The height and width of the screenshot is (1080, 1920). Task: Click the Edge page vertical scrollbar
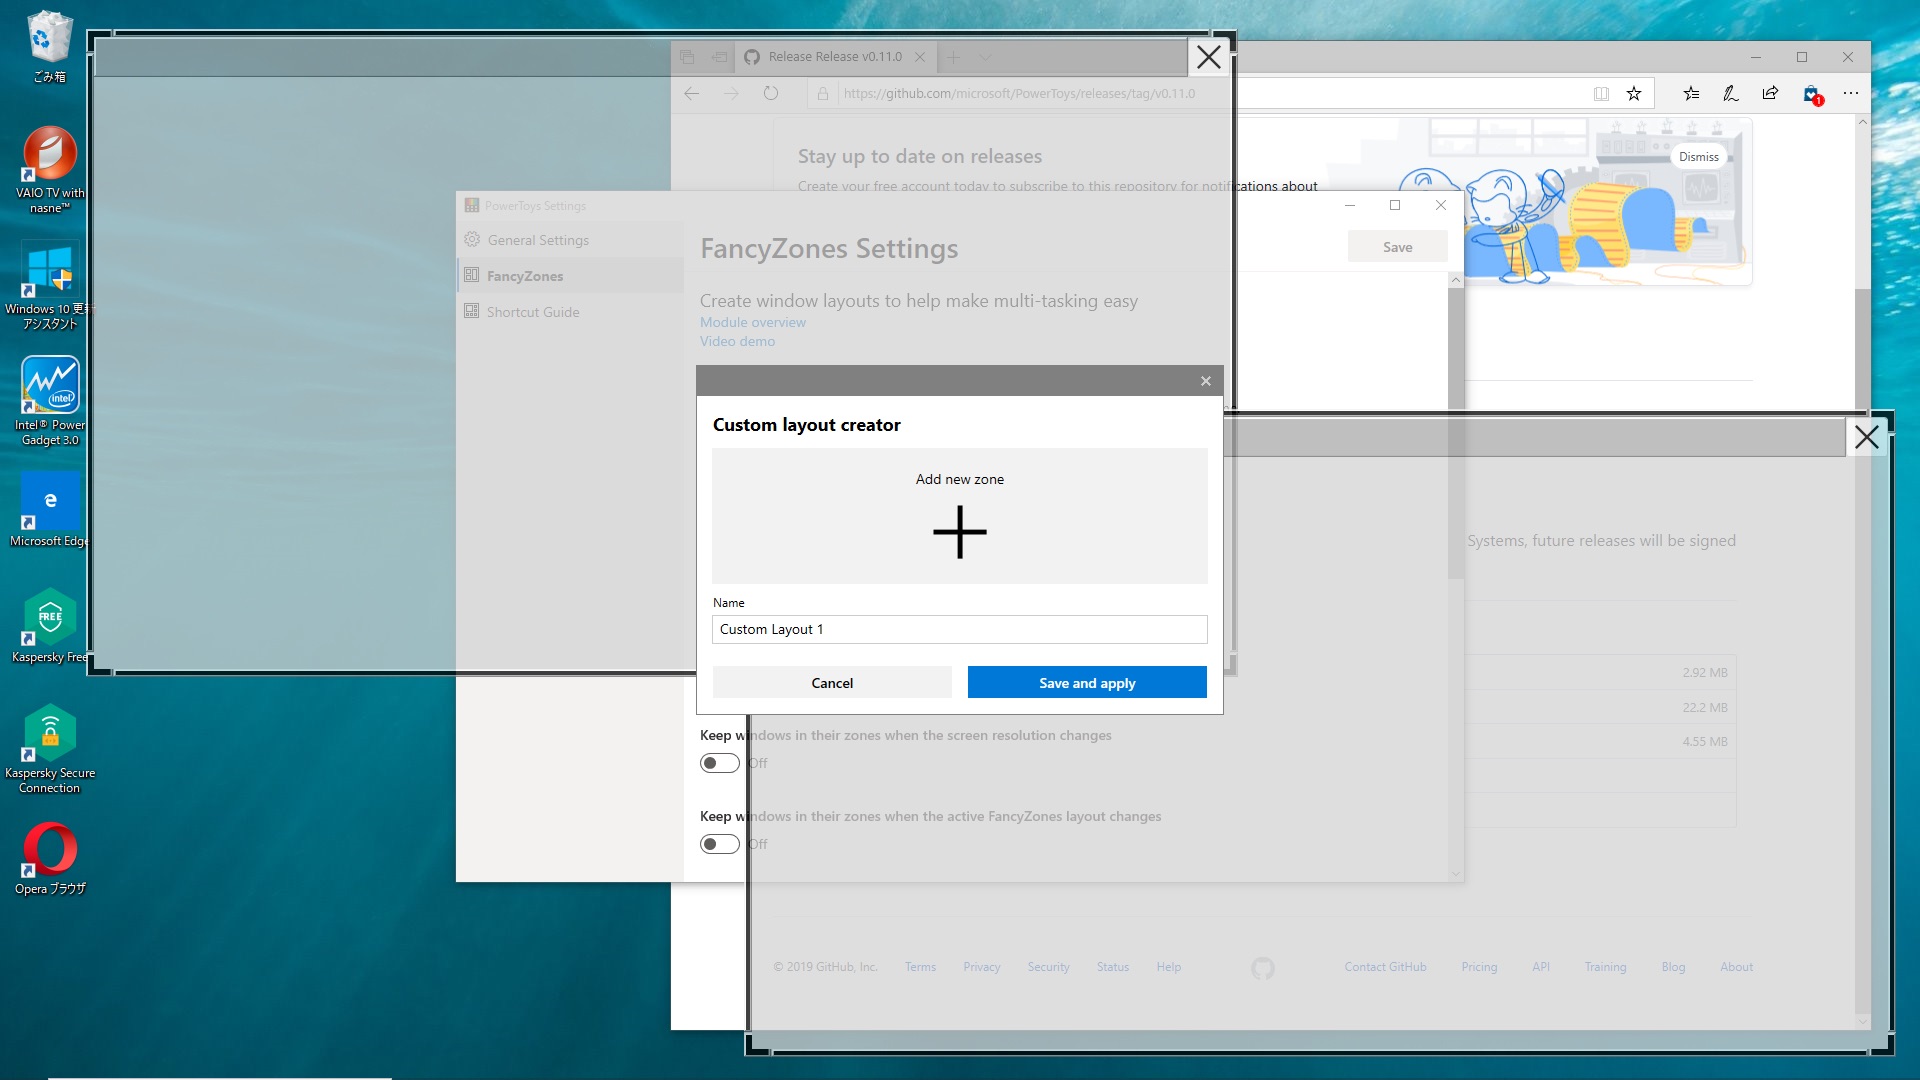point(1862,570)
